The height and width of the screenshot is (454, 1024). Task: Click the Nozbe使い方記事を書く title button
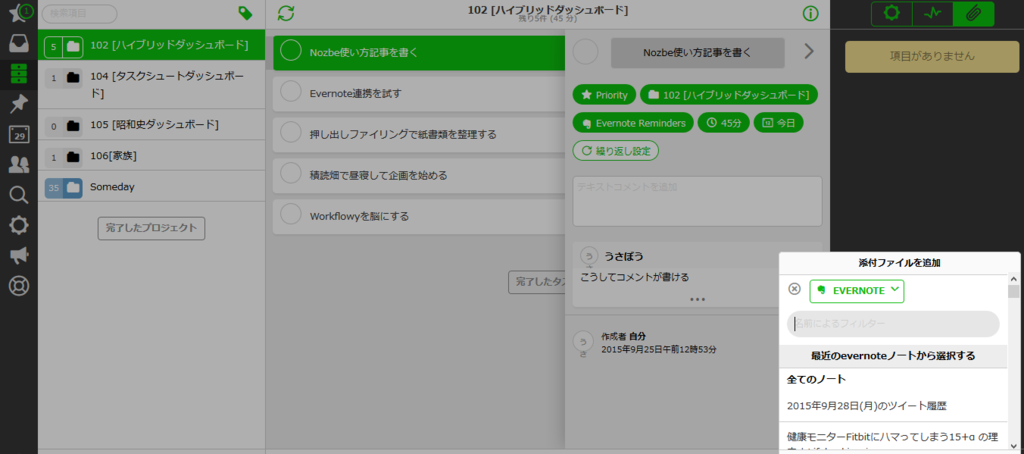click(697, 53)
